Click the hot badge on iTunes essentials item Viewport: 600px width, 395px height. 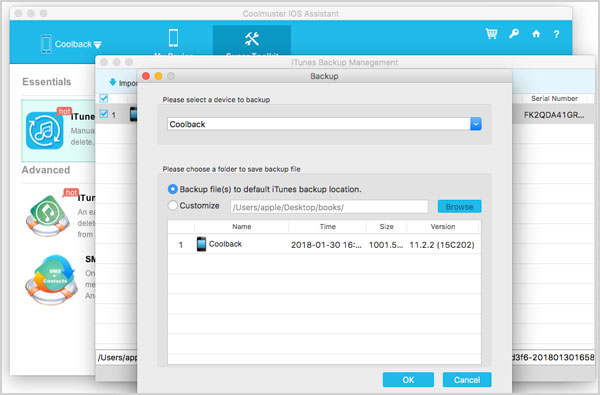pyautogui.click(x=64, y=111)
